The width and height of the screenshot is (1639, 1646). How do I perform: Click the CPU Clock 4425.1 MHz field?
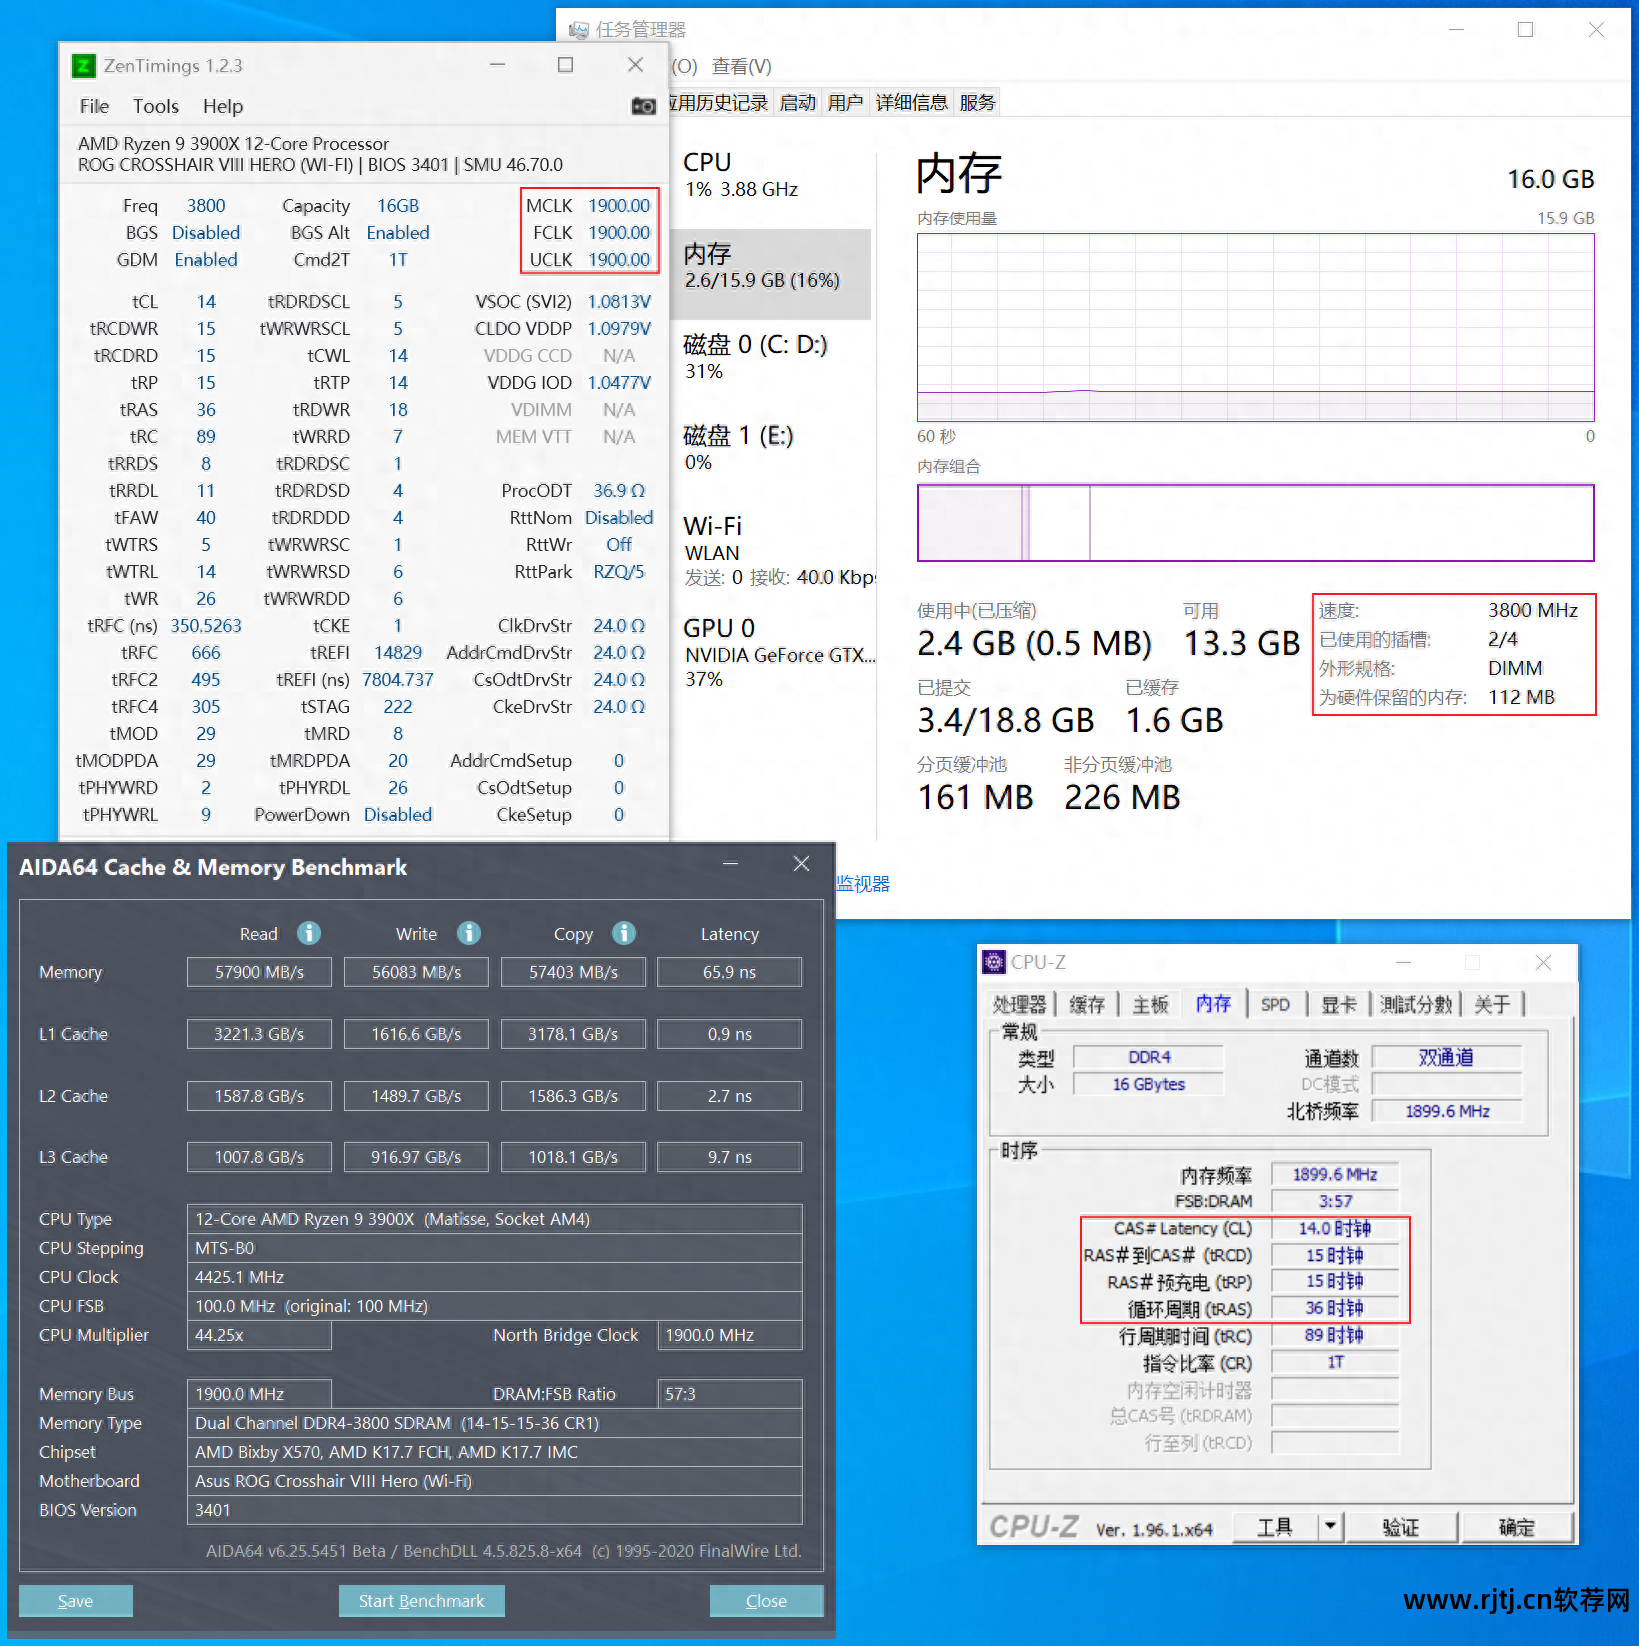(x=495, y=1277)
